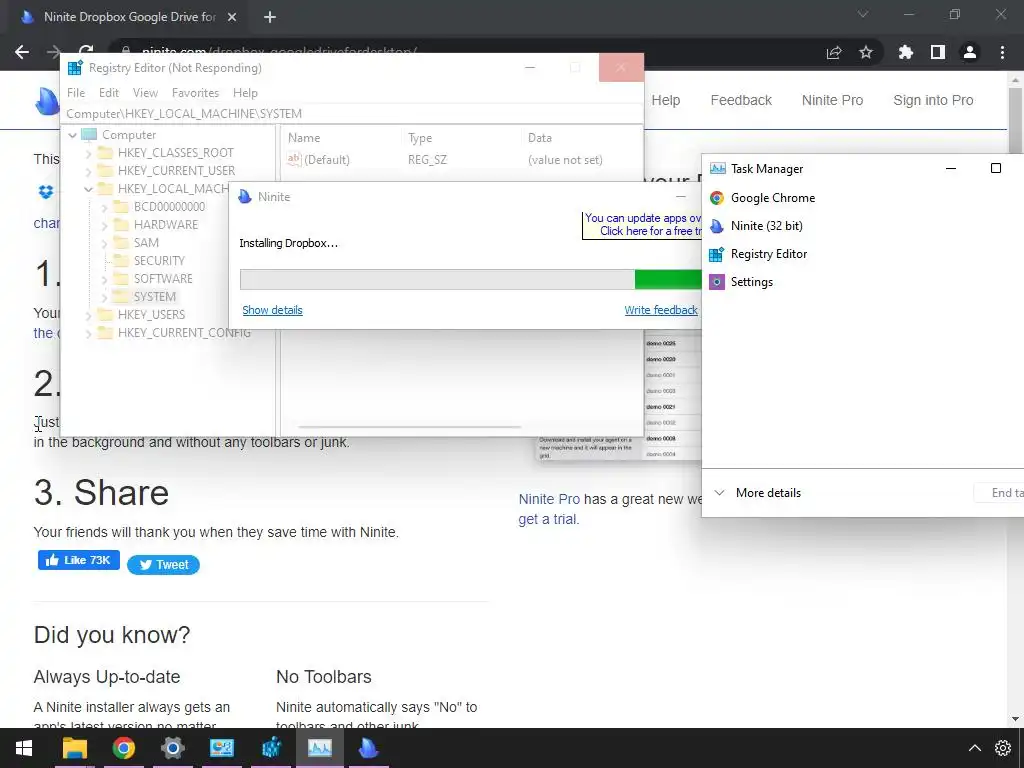Open Chrome tab search chevron
The height and width of the screenshot is (768, 1024).
(x=863, y=14)
